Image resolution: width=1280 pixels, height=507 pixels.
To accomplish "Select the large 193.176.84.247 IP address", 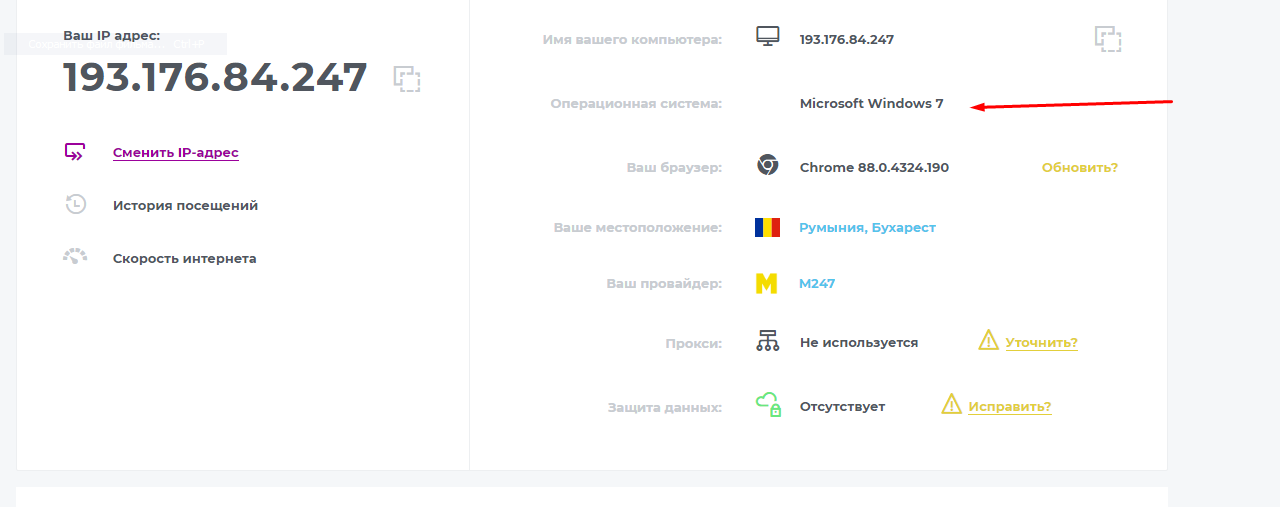I will click(215, 77).
